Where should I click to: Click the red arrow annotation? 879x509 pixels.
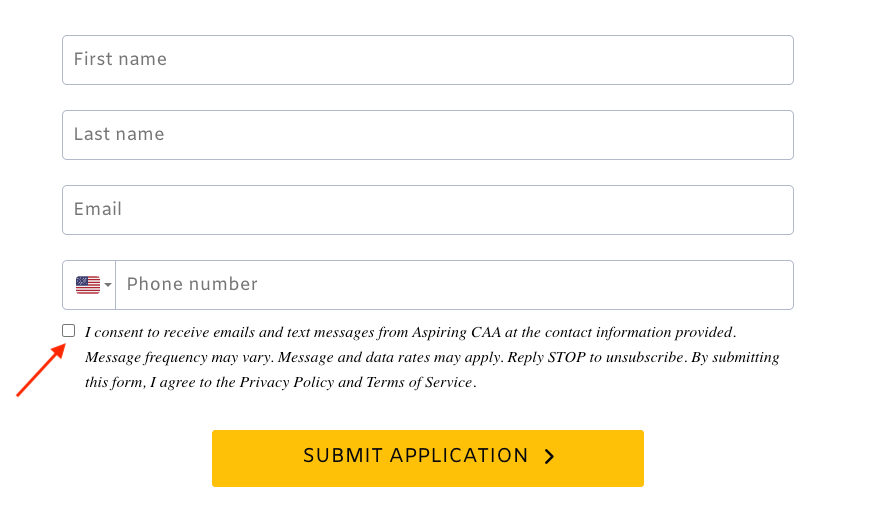(41, 369)
